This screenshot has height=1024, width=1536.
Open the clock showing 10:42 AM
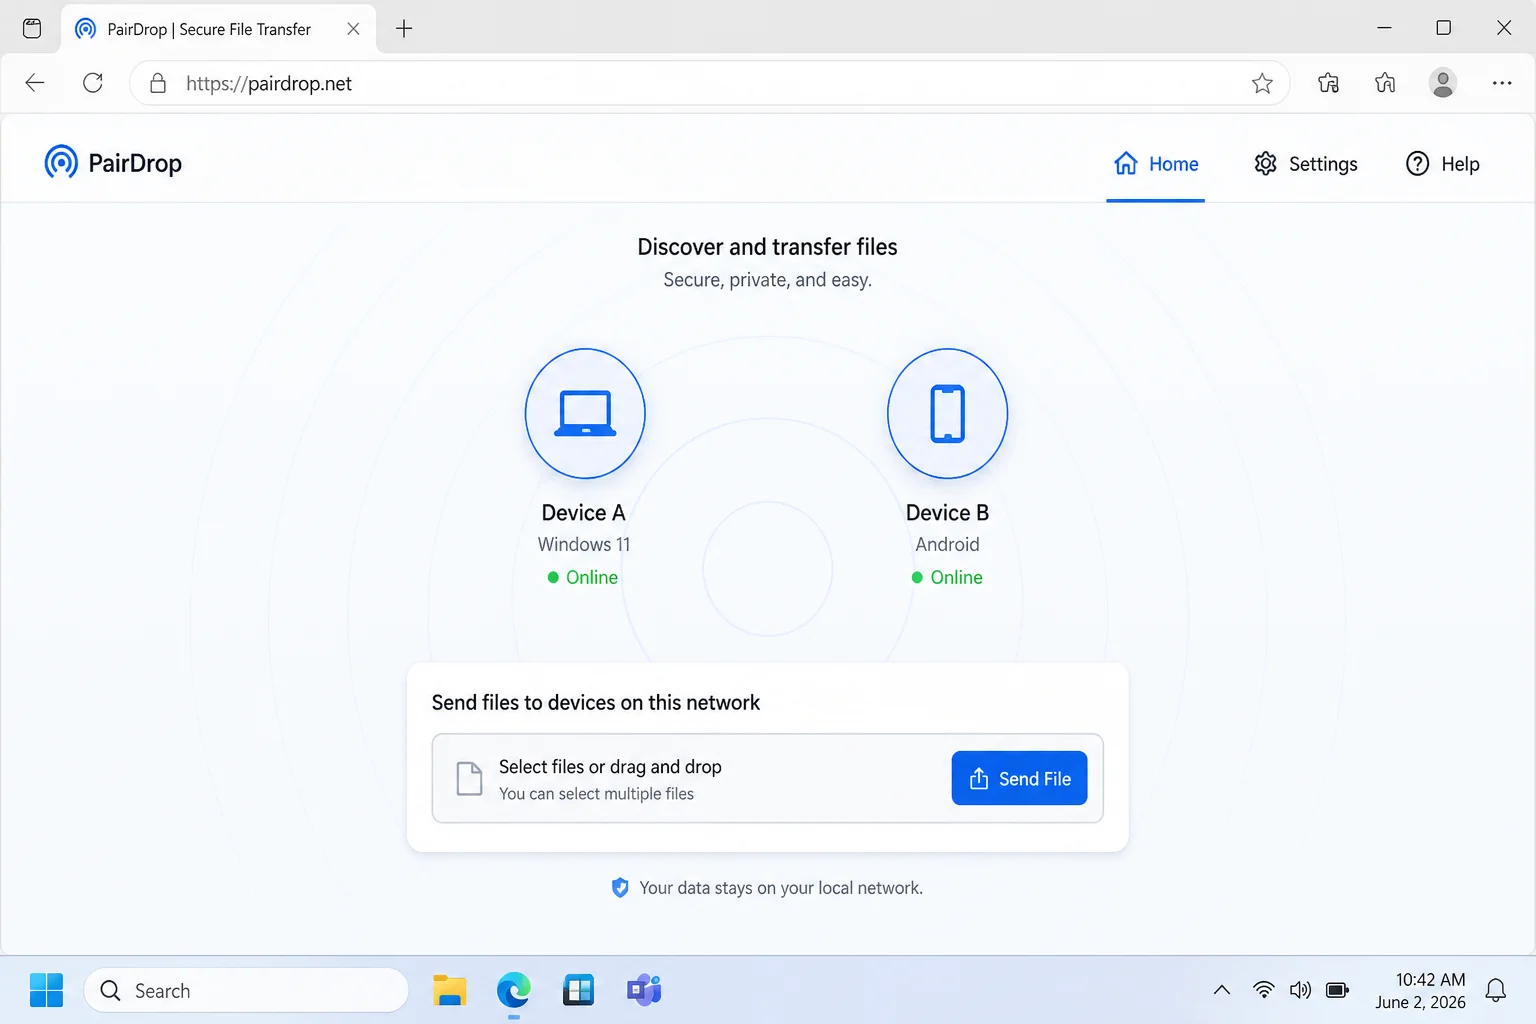(1421, 990)
